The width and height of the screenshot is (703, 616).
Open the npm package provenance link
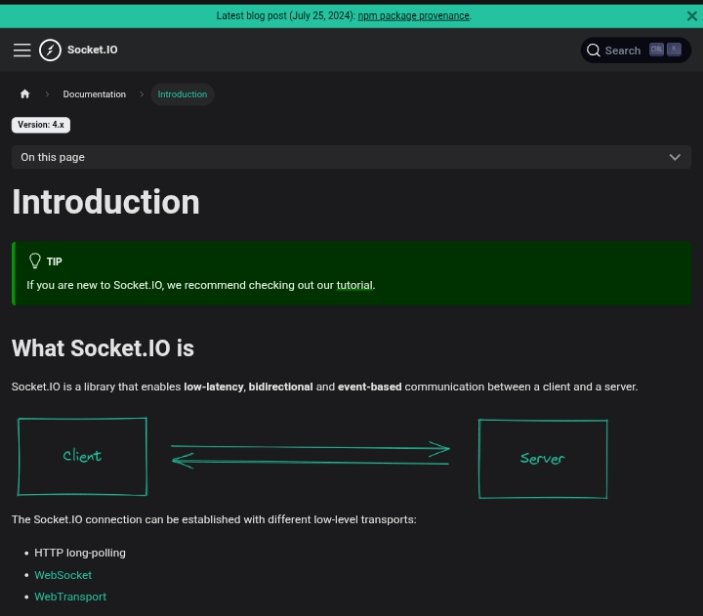pos(413,16)
